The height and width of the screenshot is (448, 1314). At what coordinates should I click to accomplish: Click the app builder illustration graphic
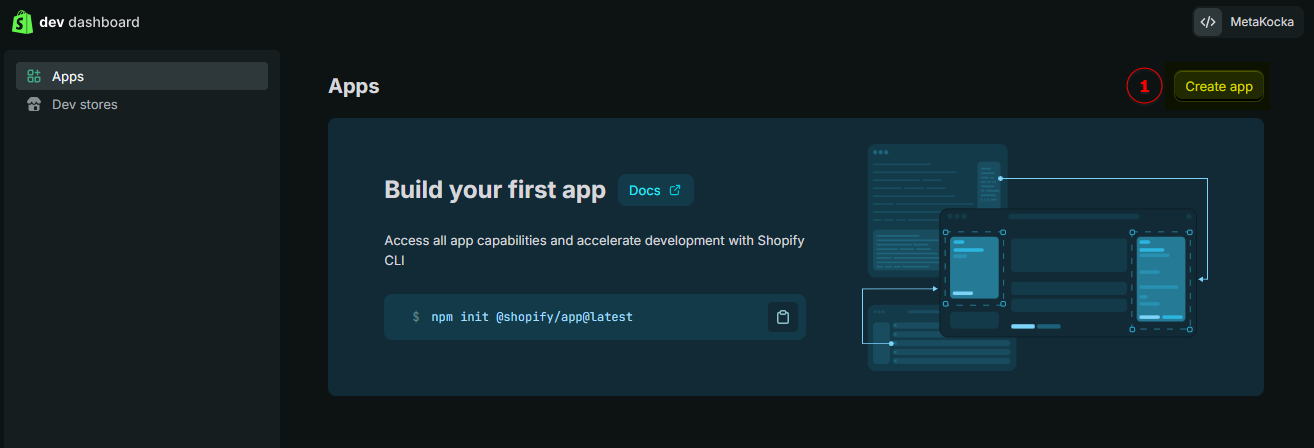1035,257
